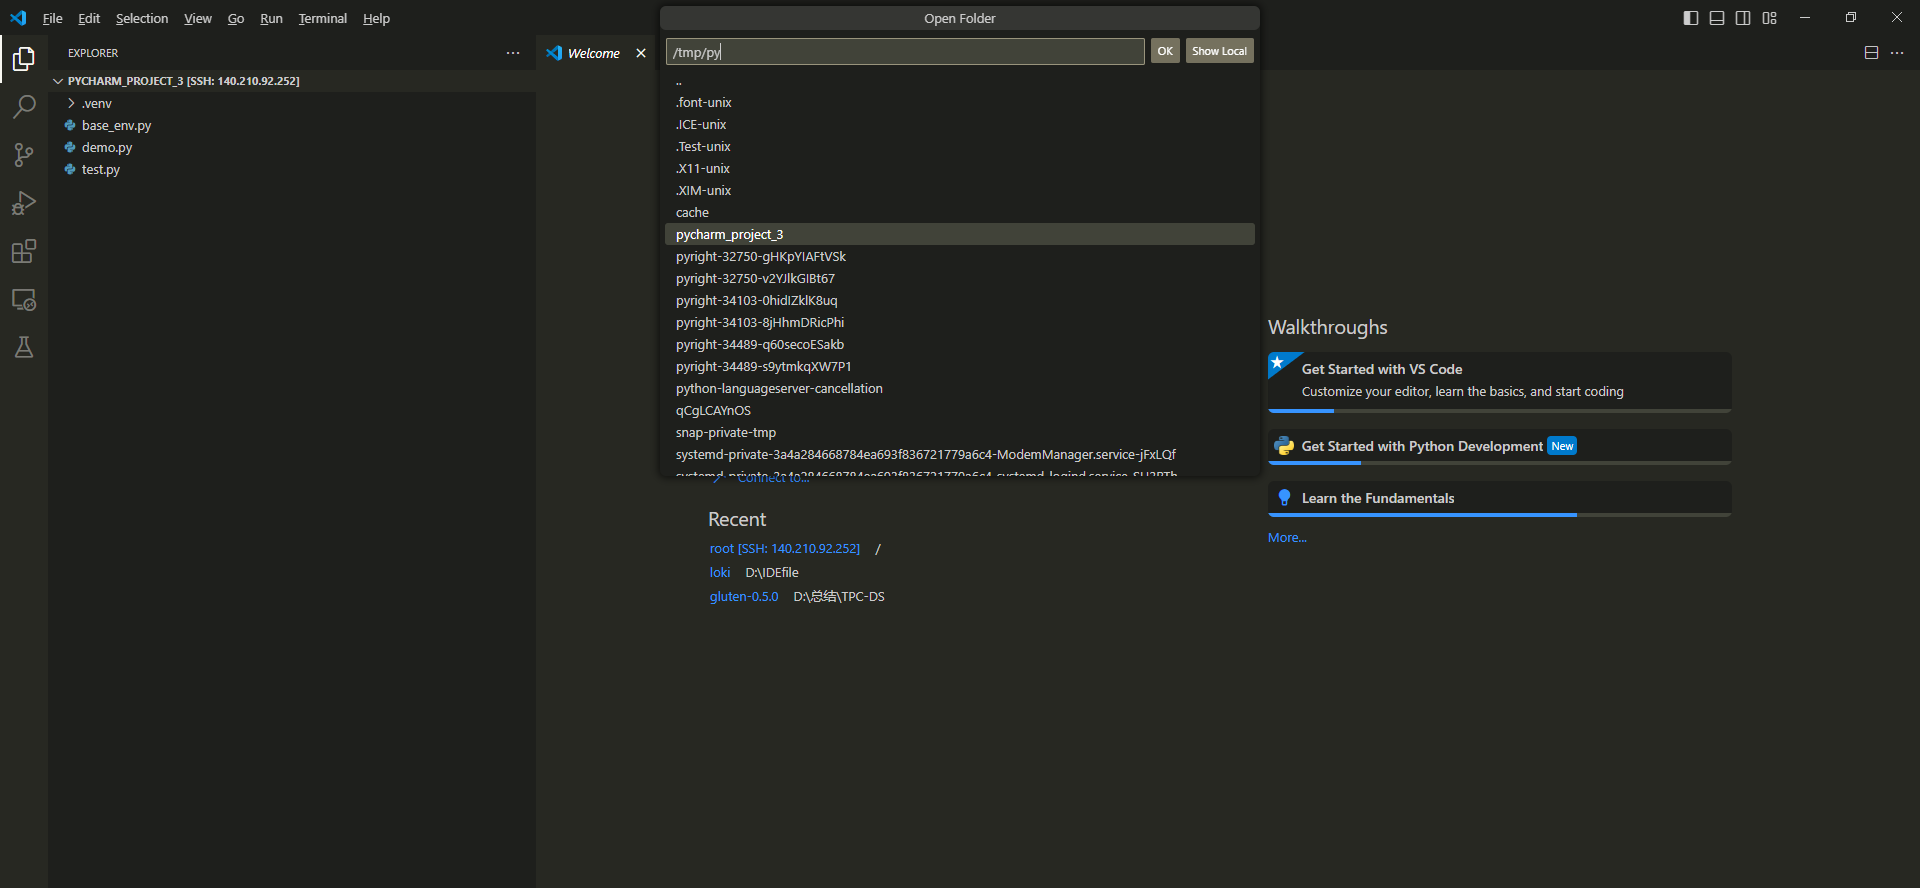Click base_env.py Python file icon
Screen dimensions: 1920x888
(70, 125)
